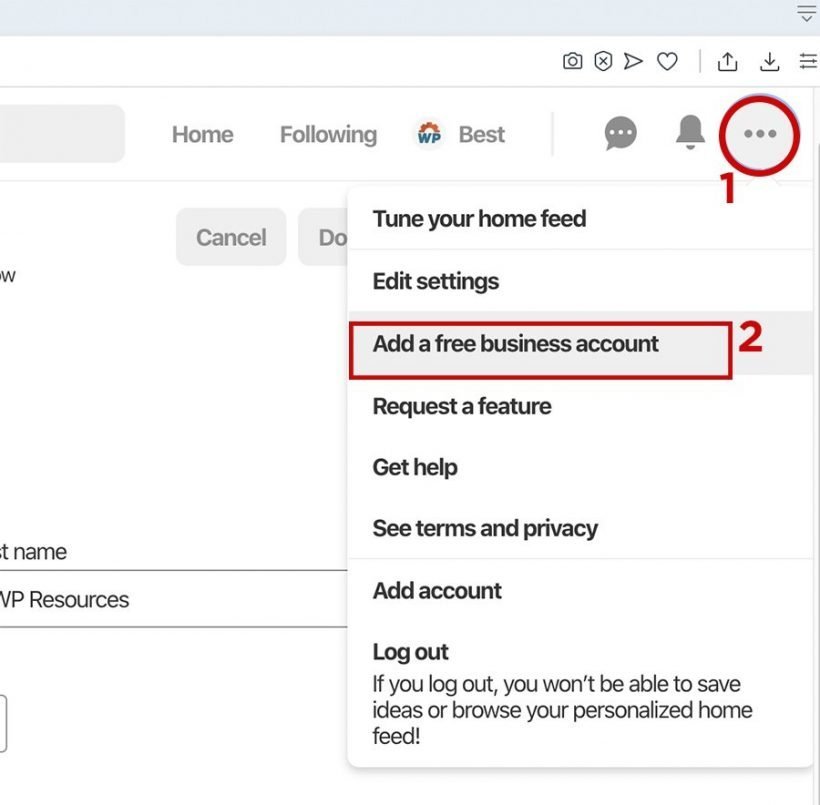Open See terms and privacy

point(579,528)
